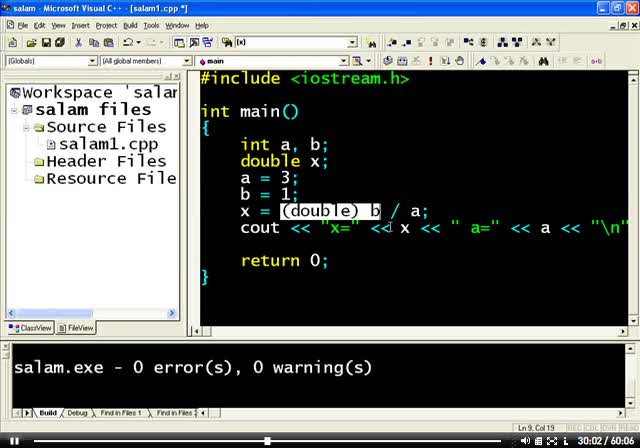Cut selection with the scissors icon
This screenshot has width=640, height=448.
(78, 42)
